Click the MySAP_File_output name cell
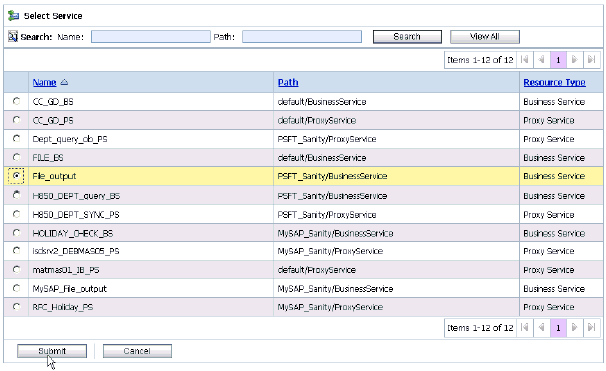The height and width of the screenshot is (371, 606). pyautogui.click(x=151, y=289)
